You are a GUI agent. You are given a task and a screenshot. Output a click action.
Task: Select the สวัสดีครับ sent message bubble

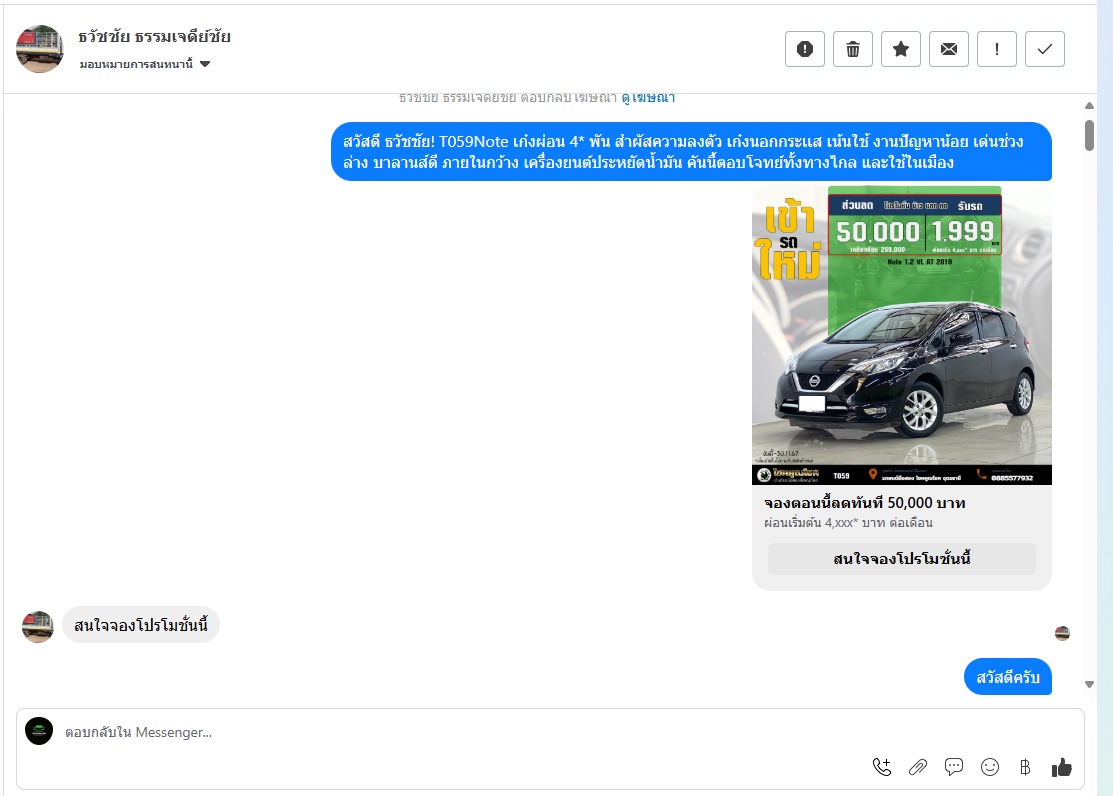click(x=1007, y=677)
